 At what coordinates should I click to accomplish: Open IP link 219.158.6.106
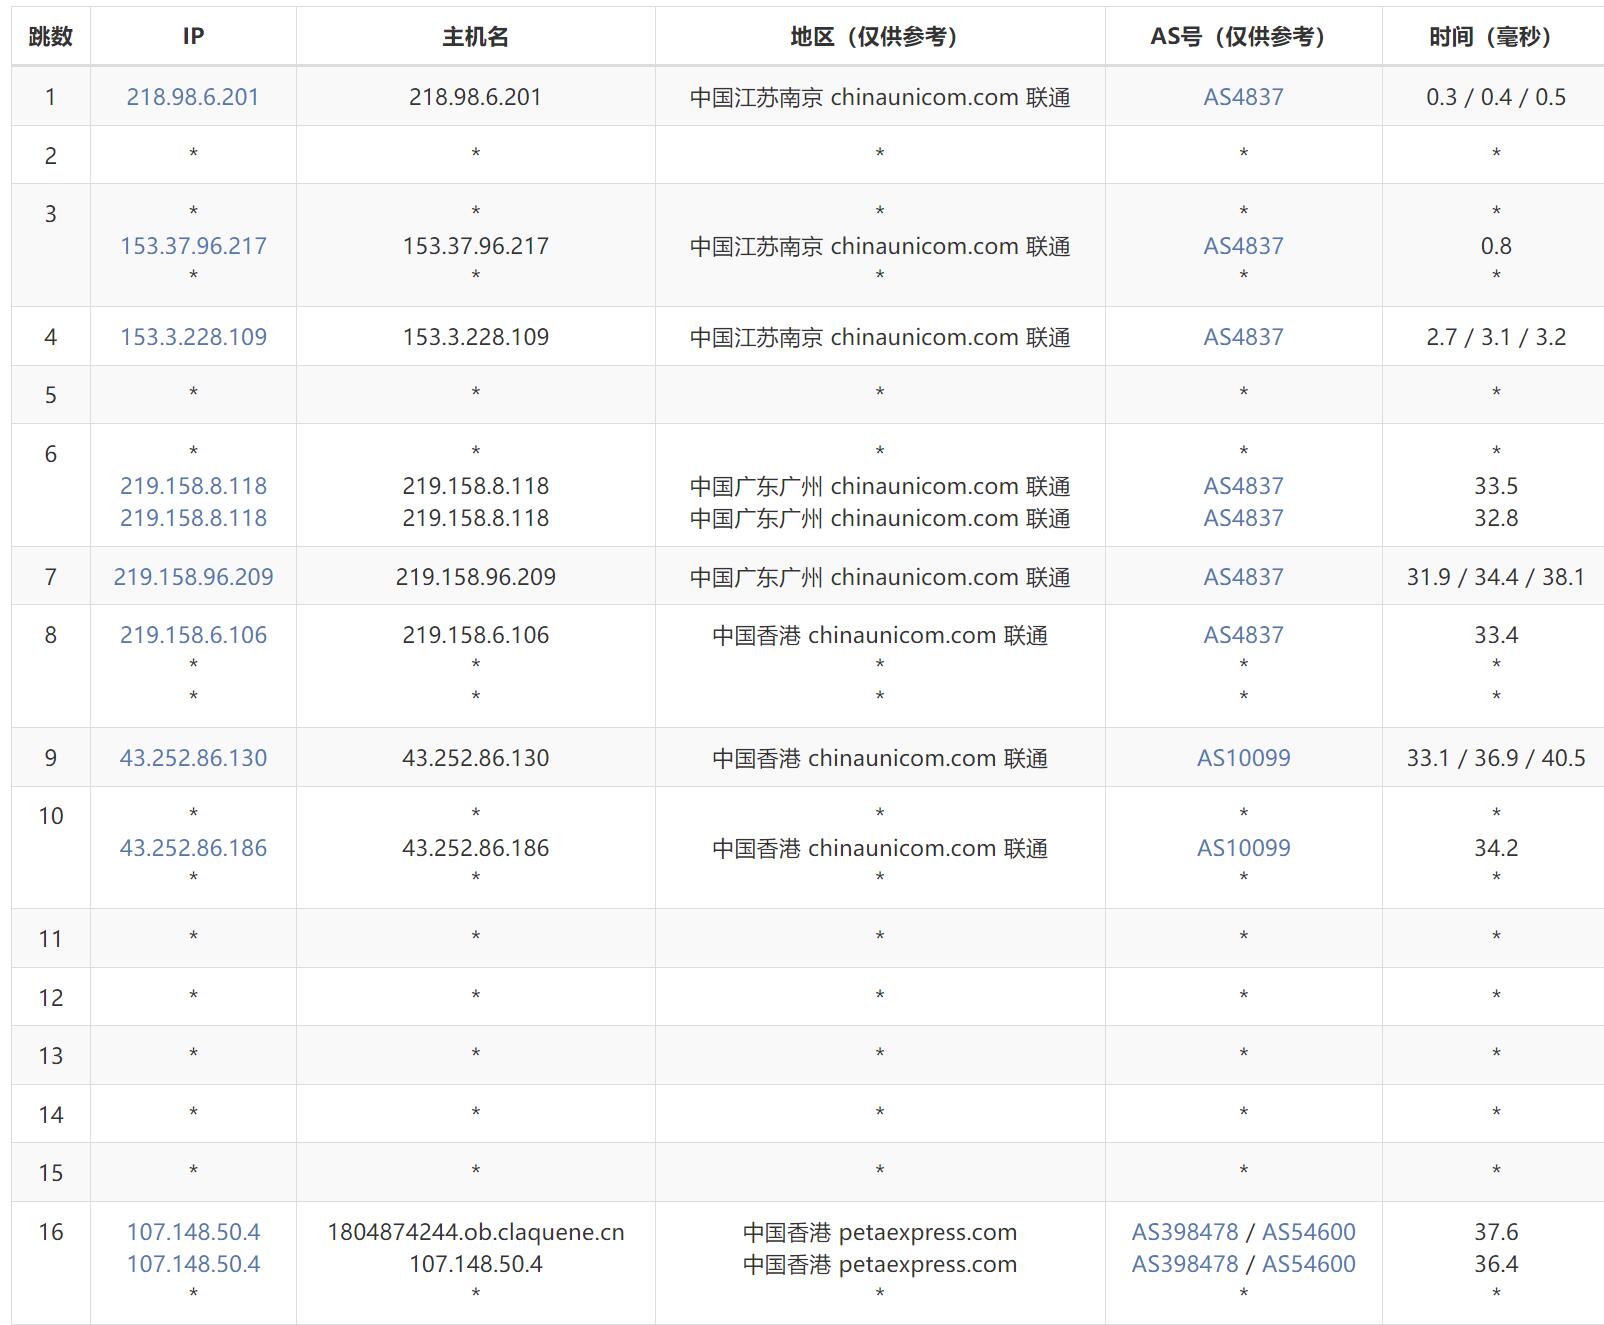pyautogui.click(x=193, y=635)
